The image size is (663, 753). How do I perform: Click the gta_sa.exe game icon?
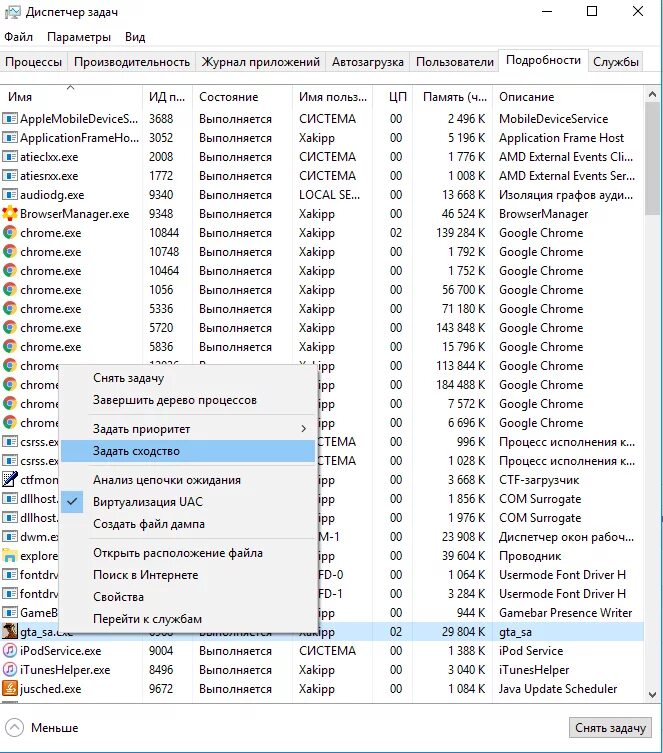pyautogui.click(x=10, y=632)
